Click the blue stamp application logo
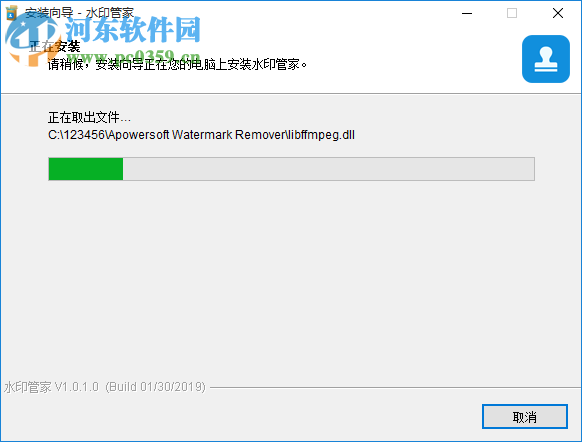 pos(546,59)
